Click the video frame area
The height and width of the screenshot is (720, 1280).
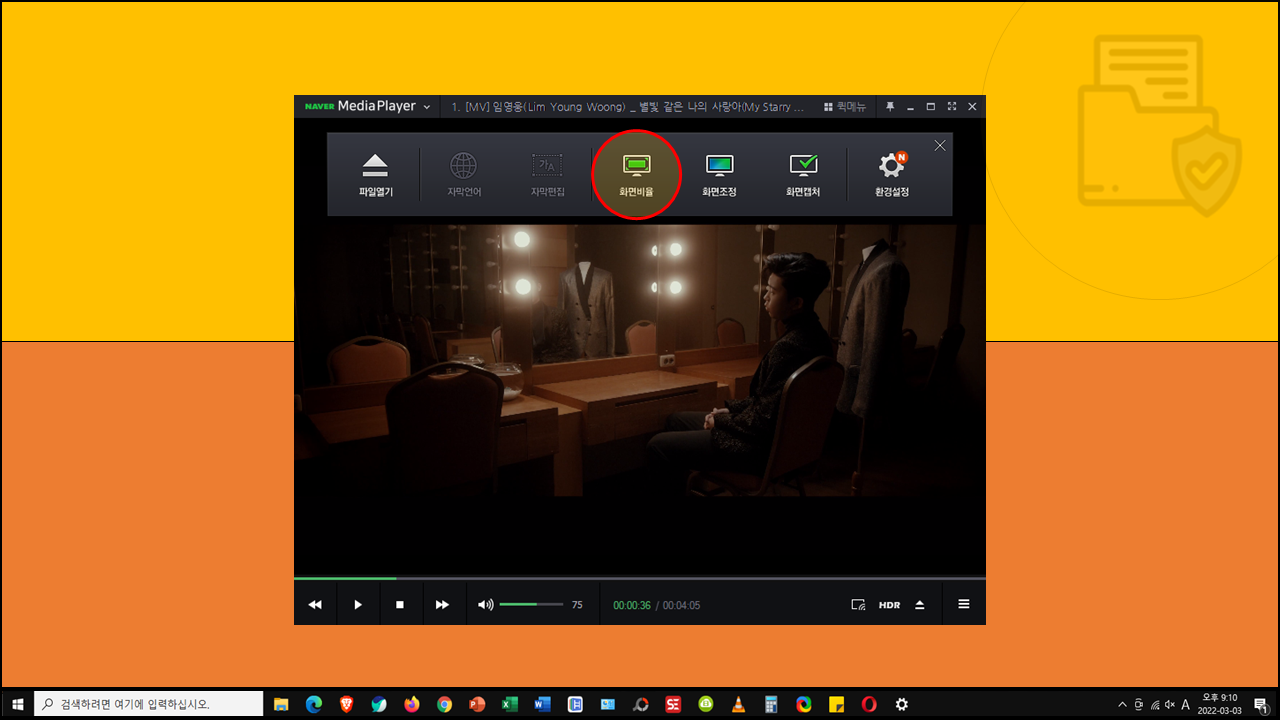[x=640, y=360]
